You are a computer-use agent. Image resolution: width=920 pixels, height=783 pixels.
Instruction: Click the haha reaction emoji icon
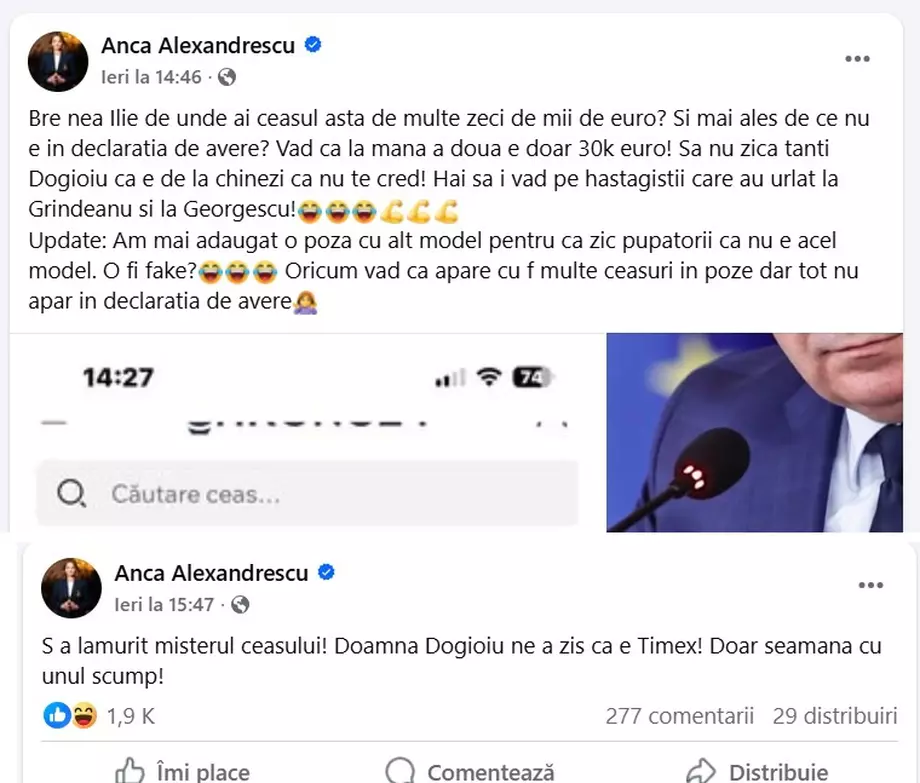[84, 715]
